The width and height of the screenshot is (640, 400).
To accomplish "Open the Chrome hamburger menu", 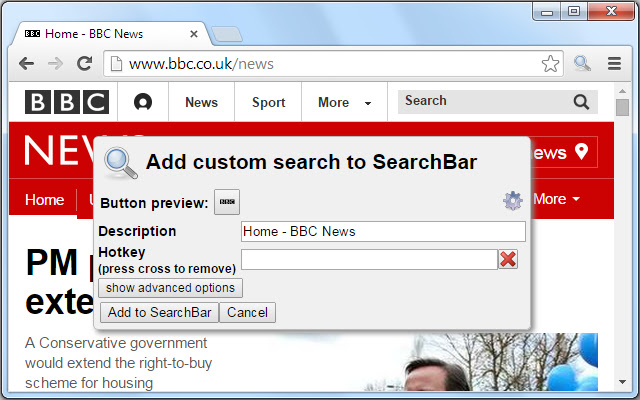I will [614, 63].
